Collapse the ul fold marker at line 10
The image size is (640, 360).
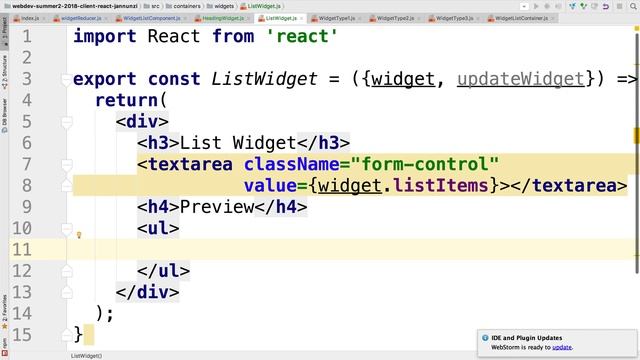coord(67,229)
